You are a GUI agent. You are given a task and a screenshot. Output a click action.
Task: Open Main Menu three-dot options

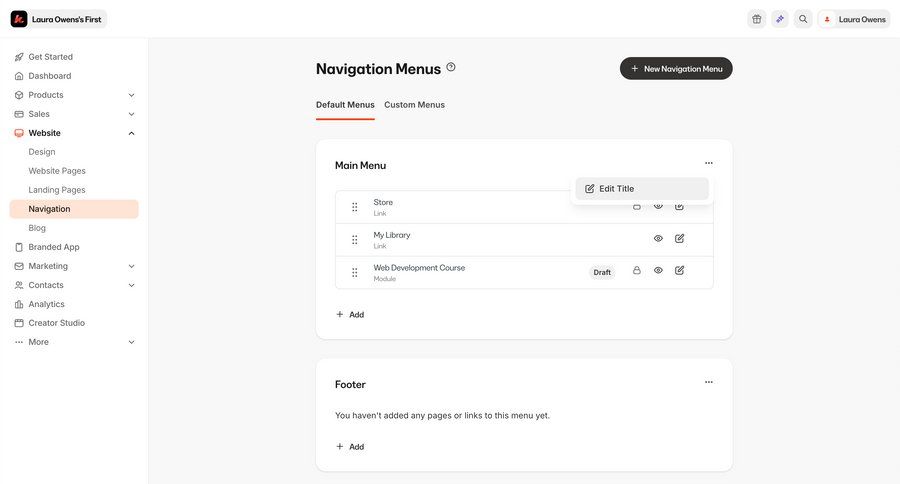tap(709, 163)
